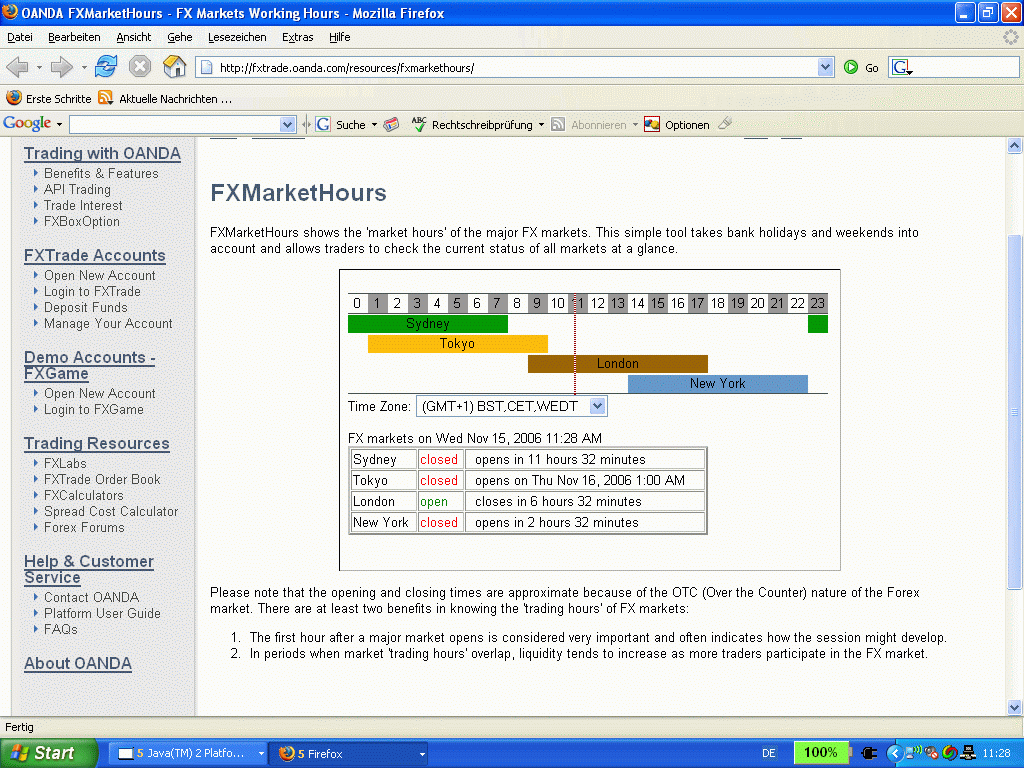Open the Suche options dropdown arrow

point(374,125)
